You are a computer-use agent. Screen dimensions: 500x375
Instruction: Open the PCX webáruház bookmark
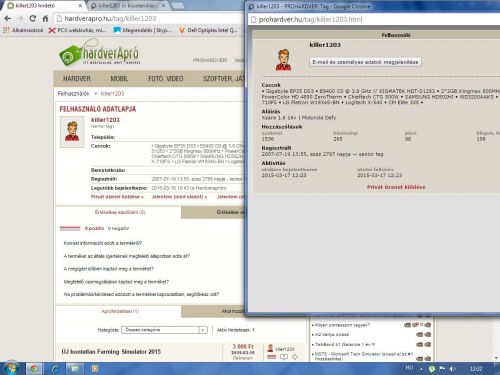click(78, 30)
